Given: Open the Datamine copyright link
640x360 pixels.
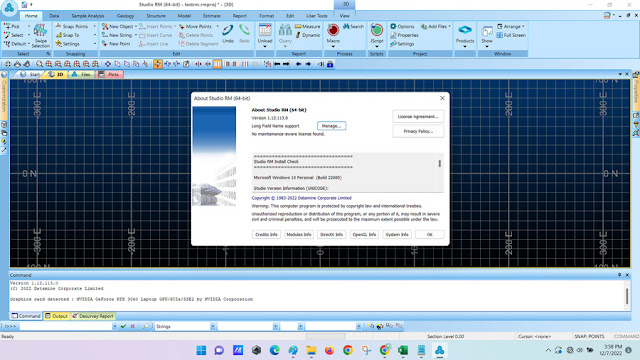Looking at the screenshot, I should (302, 198).
